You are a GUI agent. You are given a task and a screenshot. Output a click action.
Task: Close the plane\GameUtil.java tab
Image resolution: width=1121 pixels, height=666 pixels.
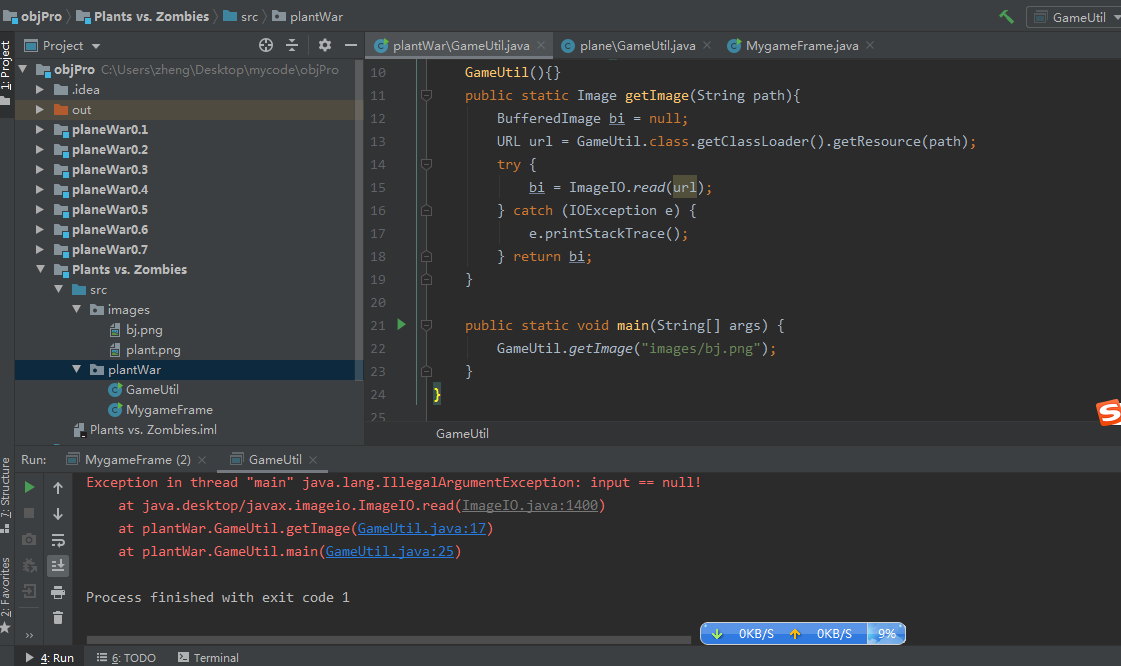tap(707, 45)
